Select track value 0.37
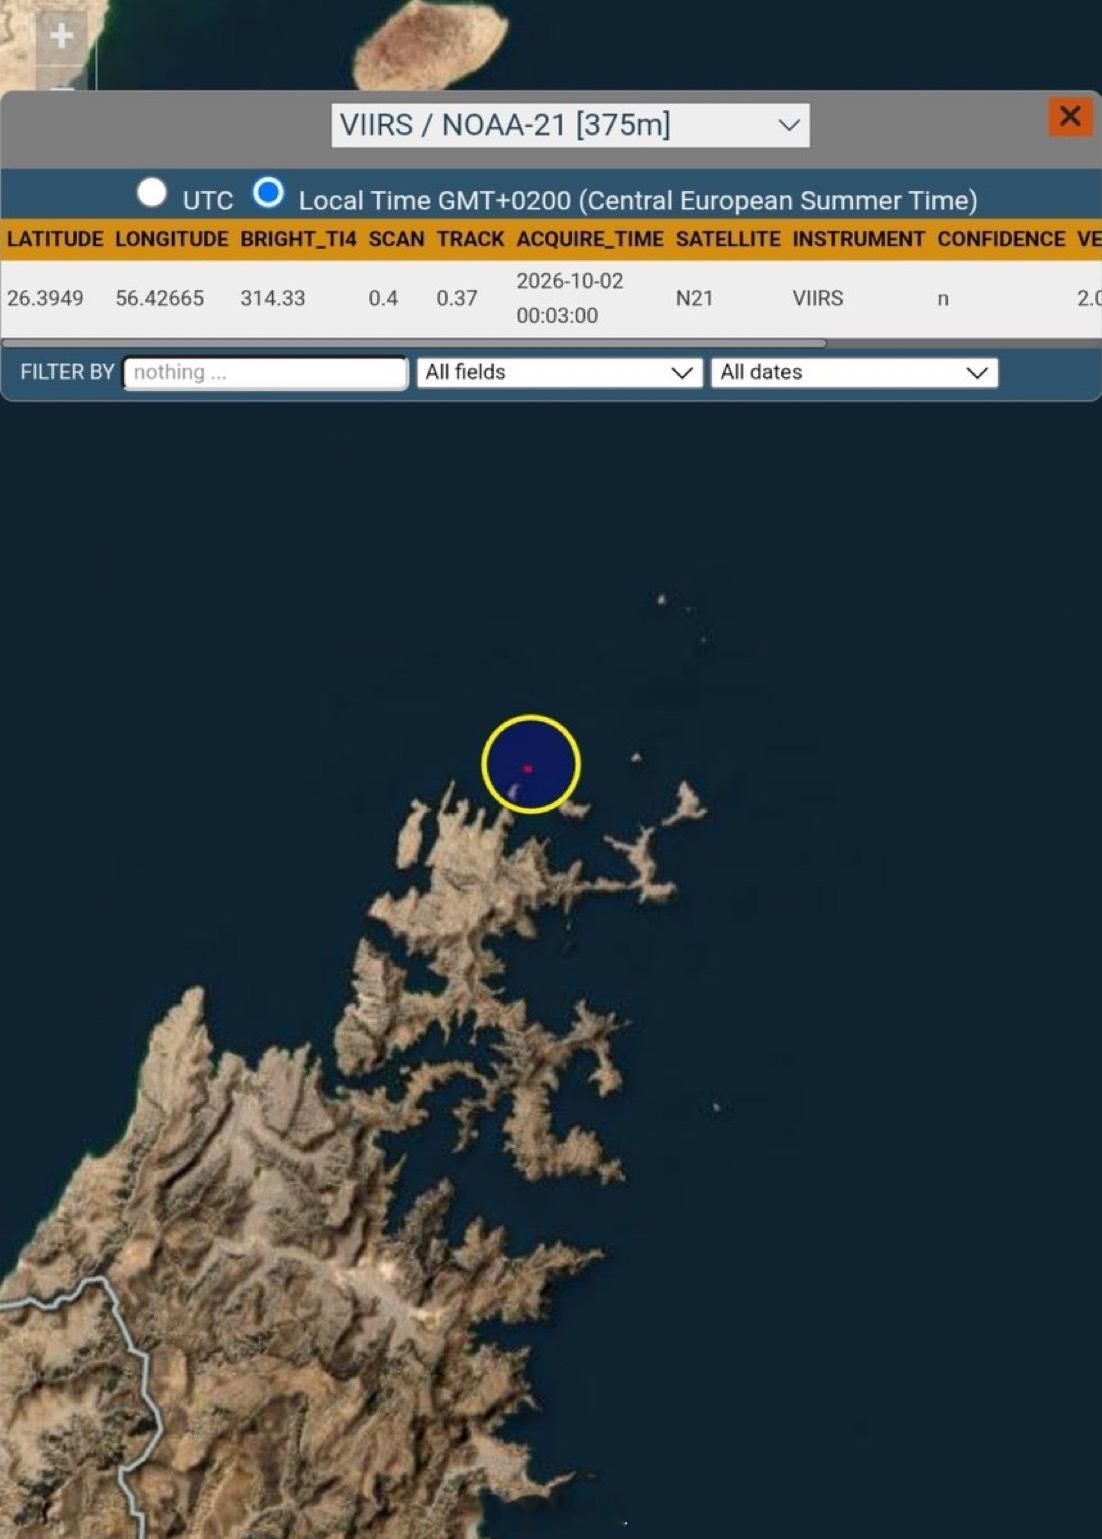 pos(457,298)
